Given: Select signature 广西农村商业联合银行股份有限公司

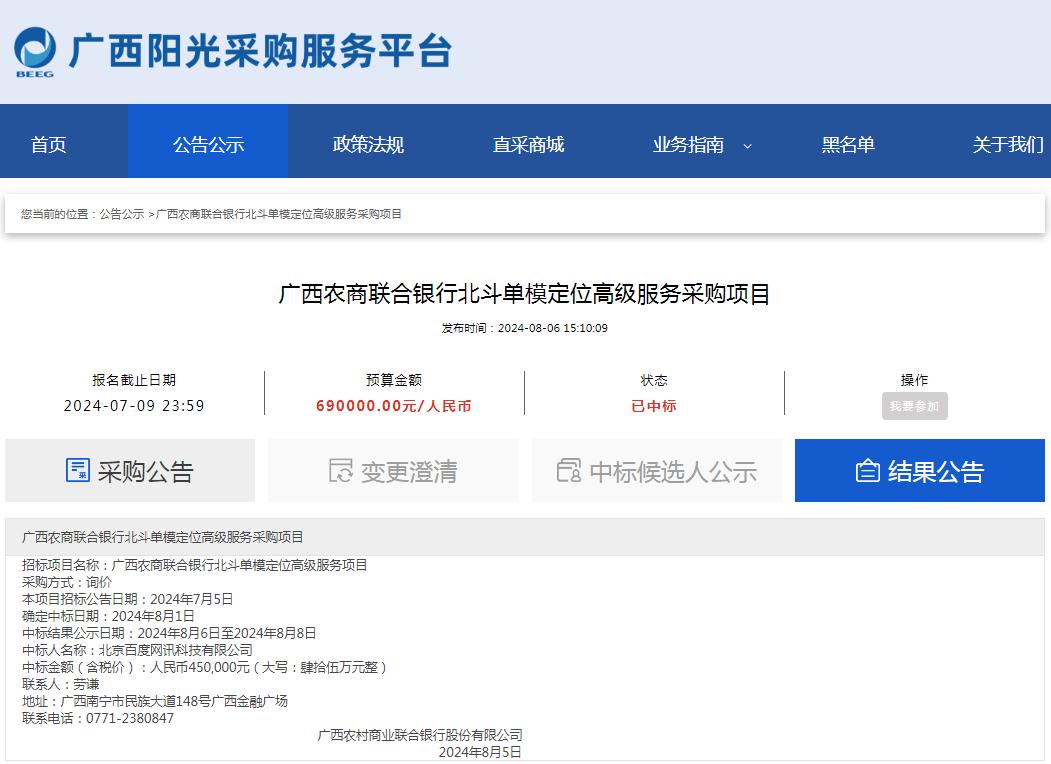Looking at the screenshot, I should (420, 735).
